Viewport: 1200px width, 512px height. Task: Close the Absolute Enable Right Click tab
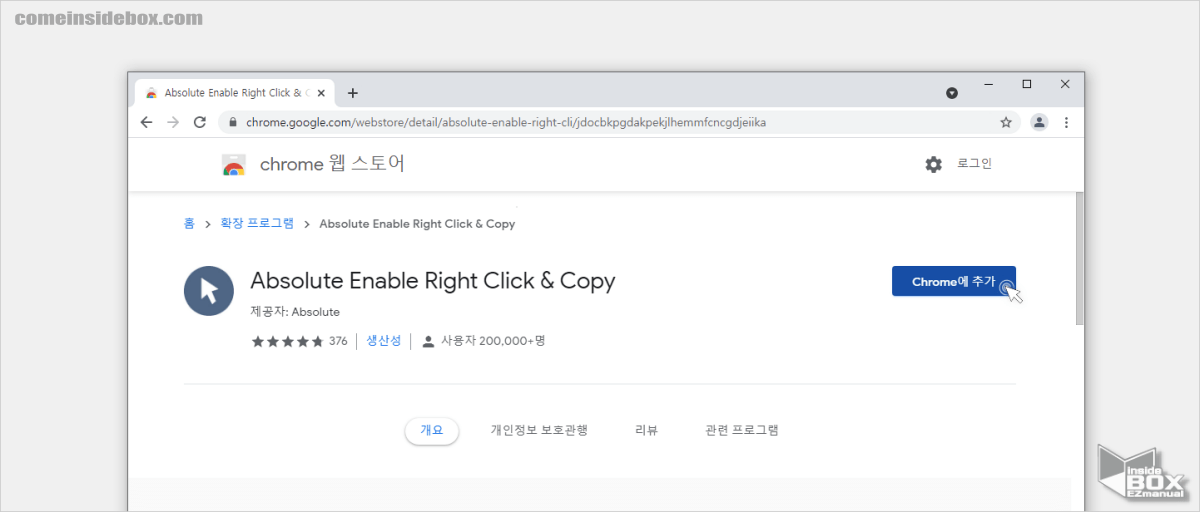321,93
